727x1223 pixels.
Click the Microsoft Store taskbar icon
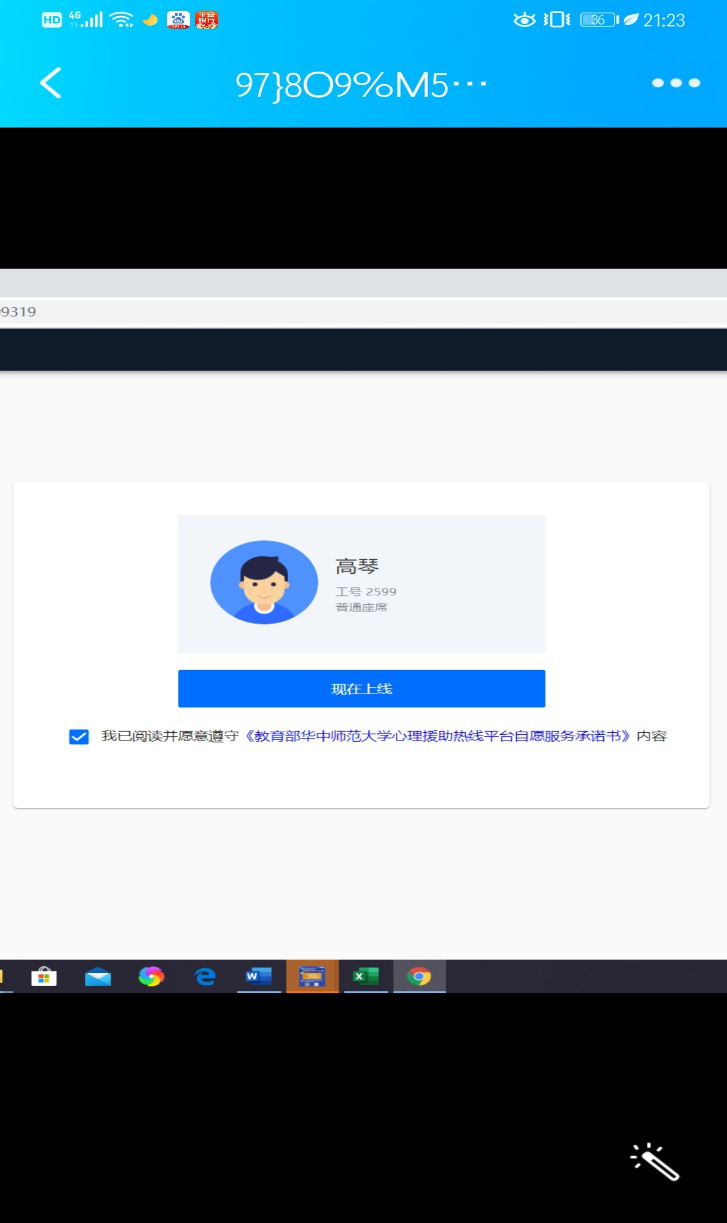click(44, 977)
